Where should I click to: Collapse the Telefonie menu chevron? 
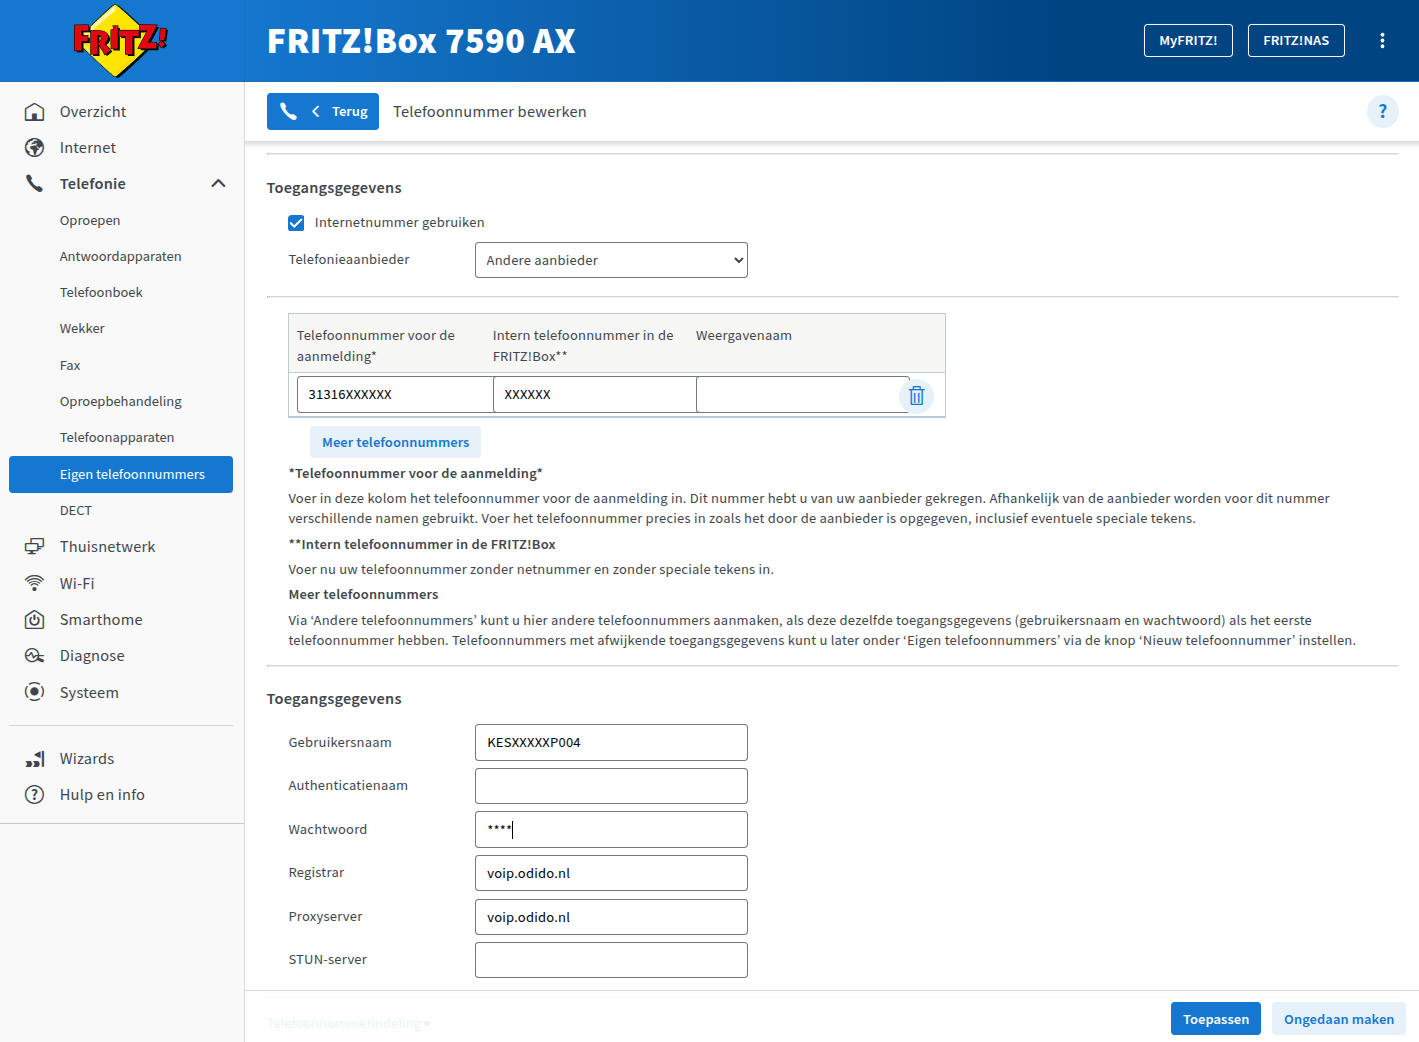click(218, 184)
